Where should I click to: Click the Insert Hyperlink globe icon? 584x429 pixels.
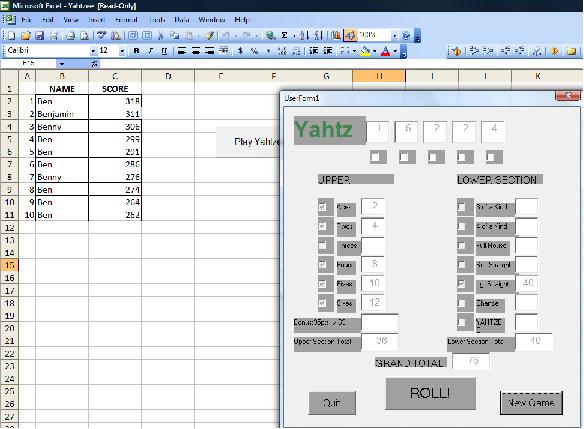pyautogui.click(x=270, y=35)
